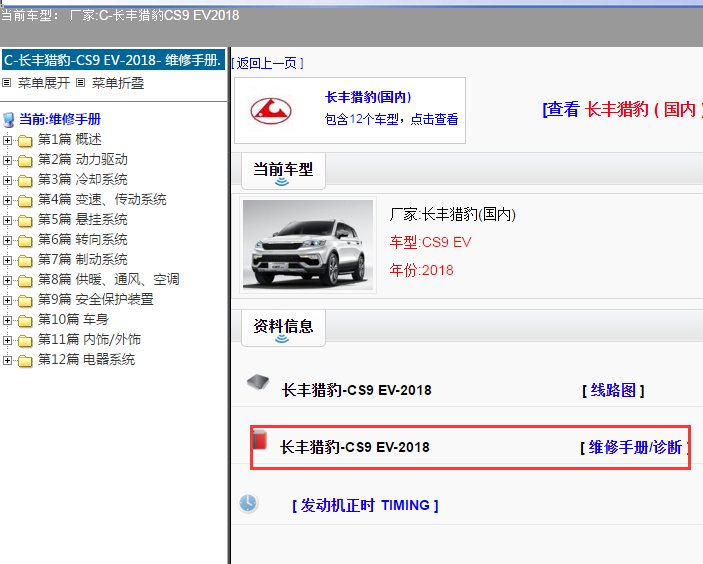The height and width of the screenshot is (564, 703).
Task: Click folder icon of 第5篇 悬挂系统
Action: click(25, 221)
